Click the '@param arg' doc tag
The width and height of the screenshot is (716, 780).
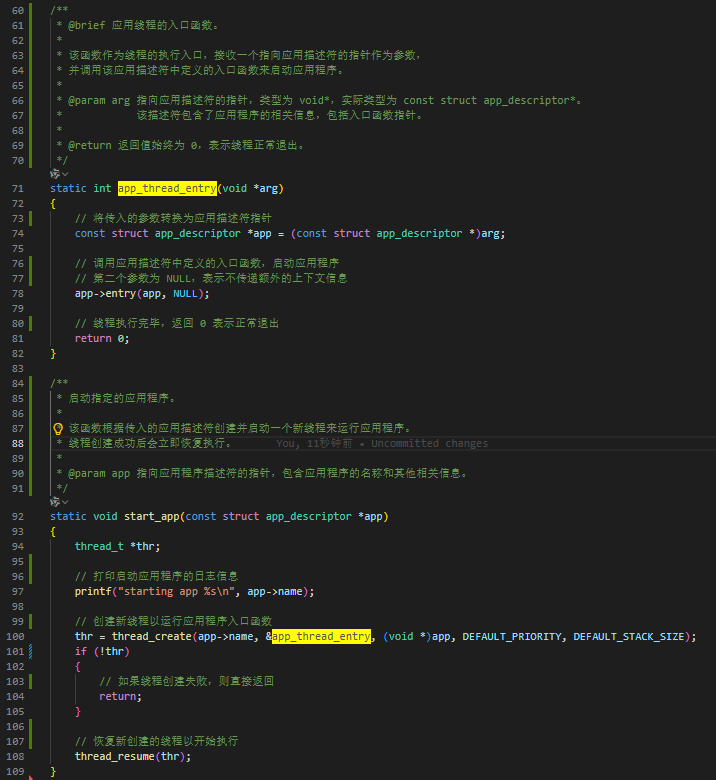[x=99, y=100]
